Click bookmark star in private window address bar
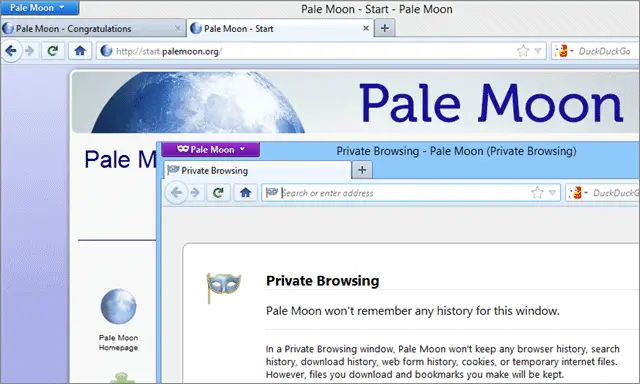The width and height of the screenshot is (640, 384). pos(538,193)
